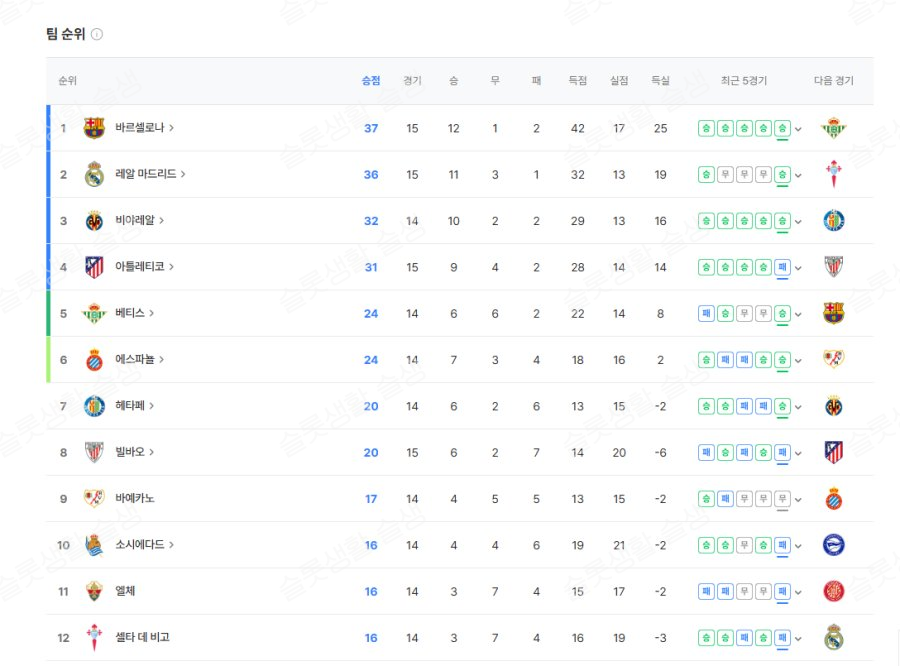The height and width of the screenshot is (666, 900).
Task: Click Atlético's team crest in row 4
Action: point(94,267)
